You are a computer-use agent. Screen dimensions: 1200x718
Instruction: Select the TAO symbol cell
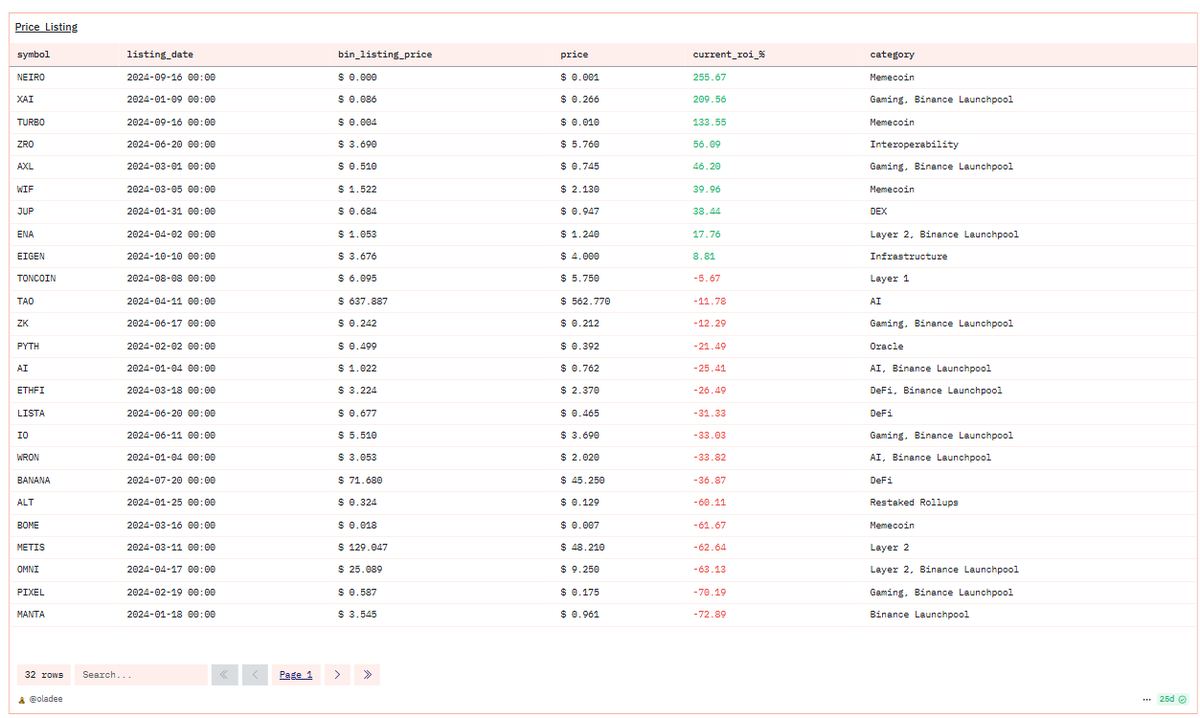pyautogui.click(x=26, y=301)
